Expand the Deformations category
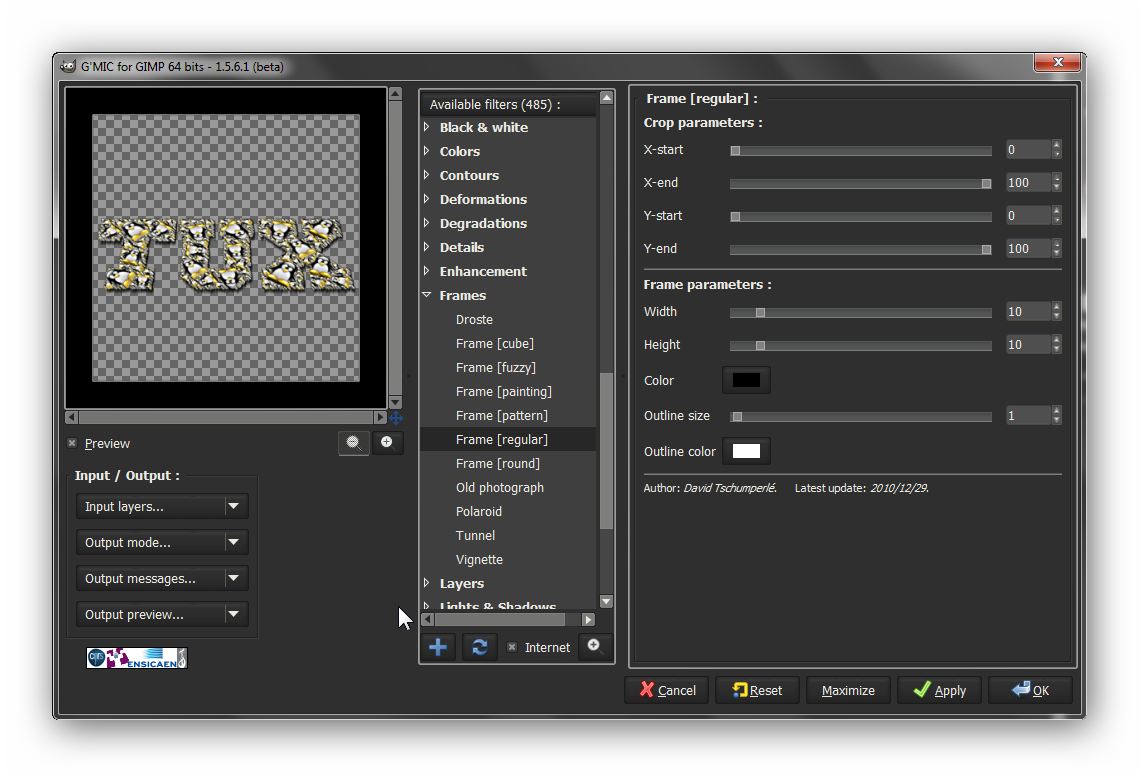The height and width of the screenshot is (773, 1140). 427,199
